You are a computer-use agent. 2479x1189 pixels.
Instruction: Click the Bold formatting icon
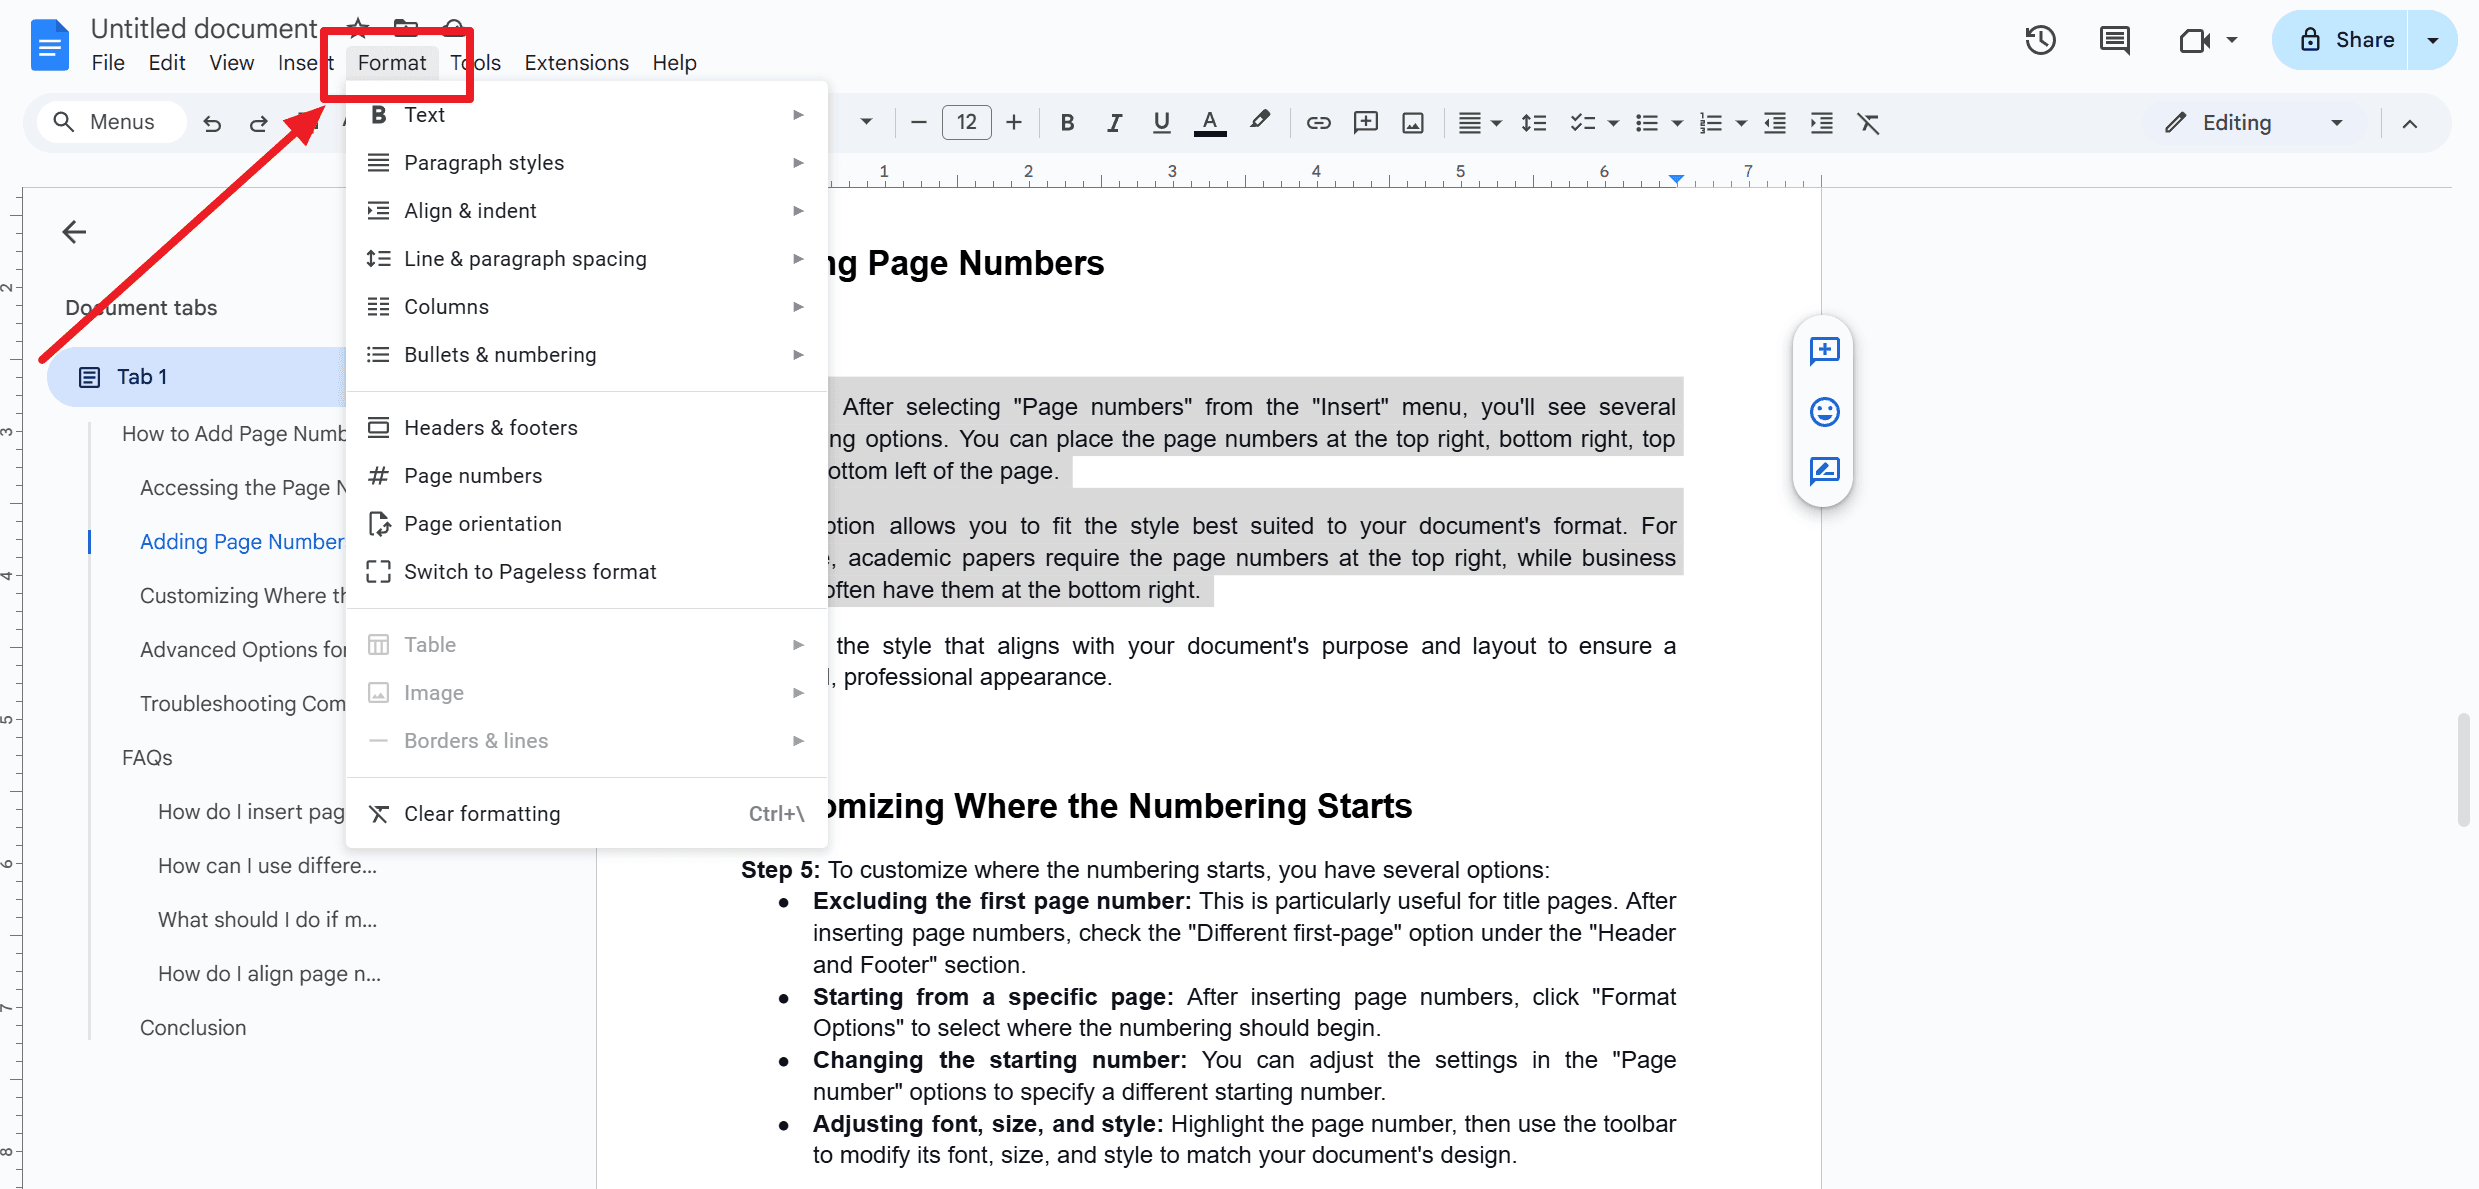[x=1064, y=122]
